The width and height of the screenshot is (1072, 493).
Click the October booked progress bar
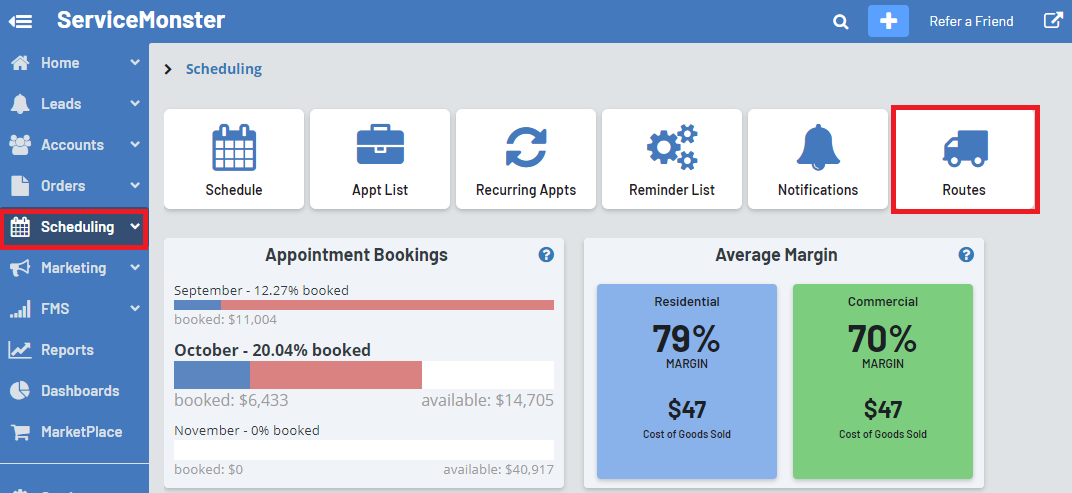point(298,375)
